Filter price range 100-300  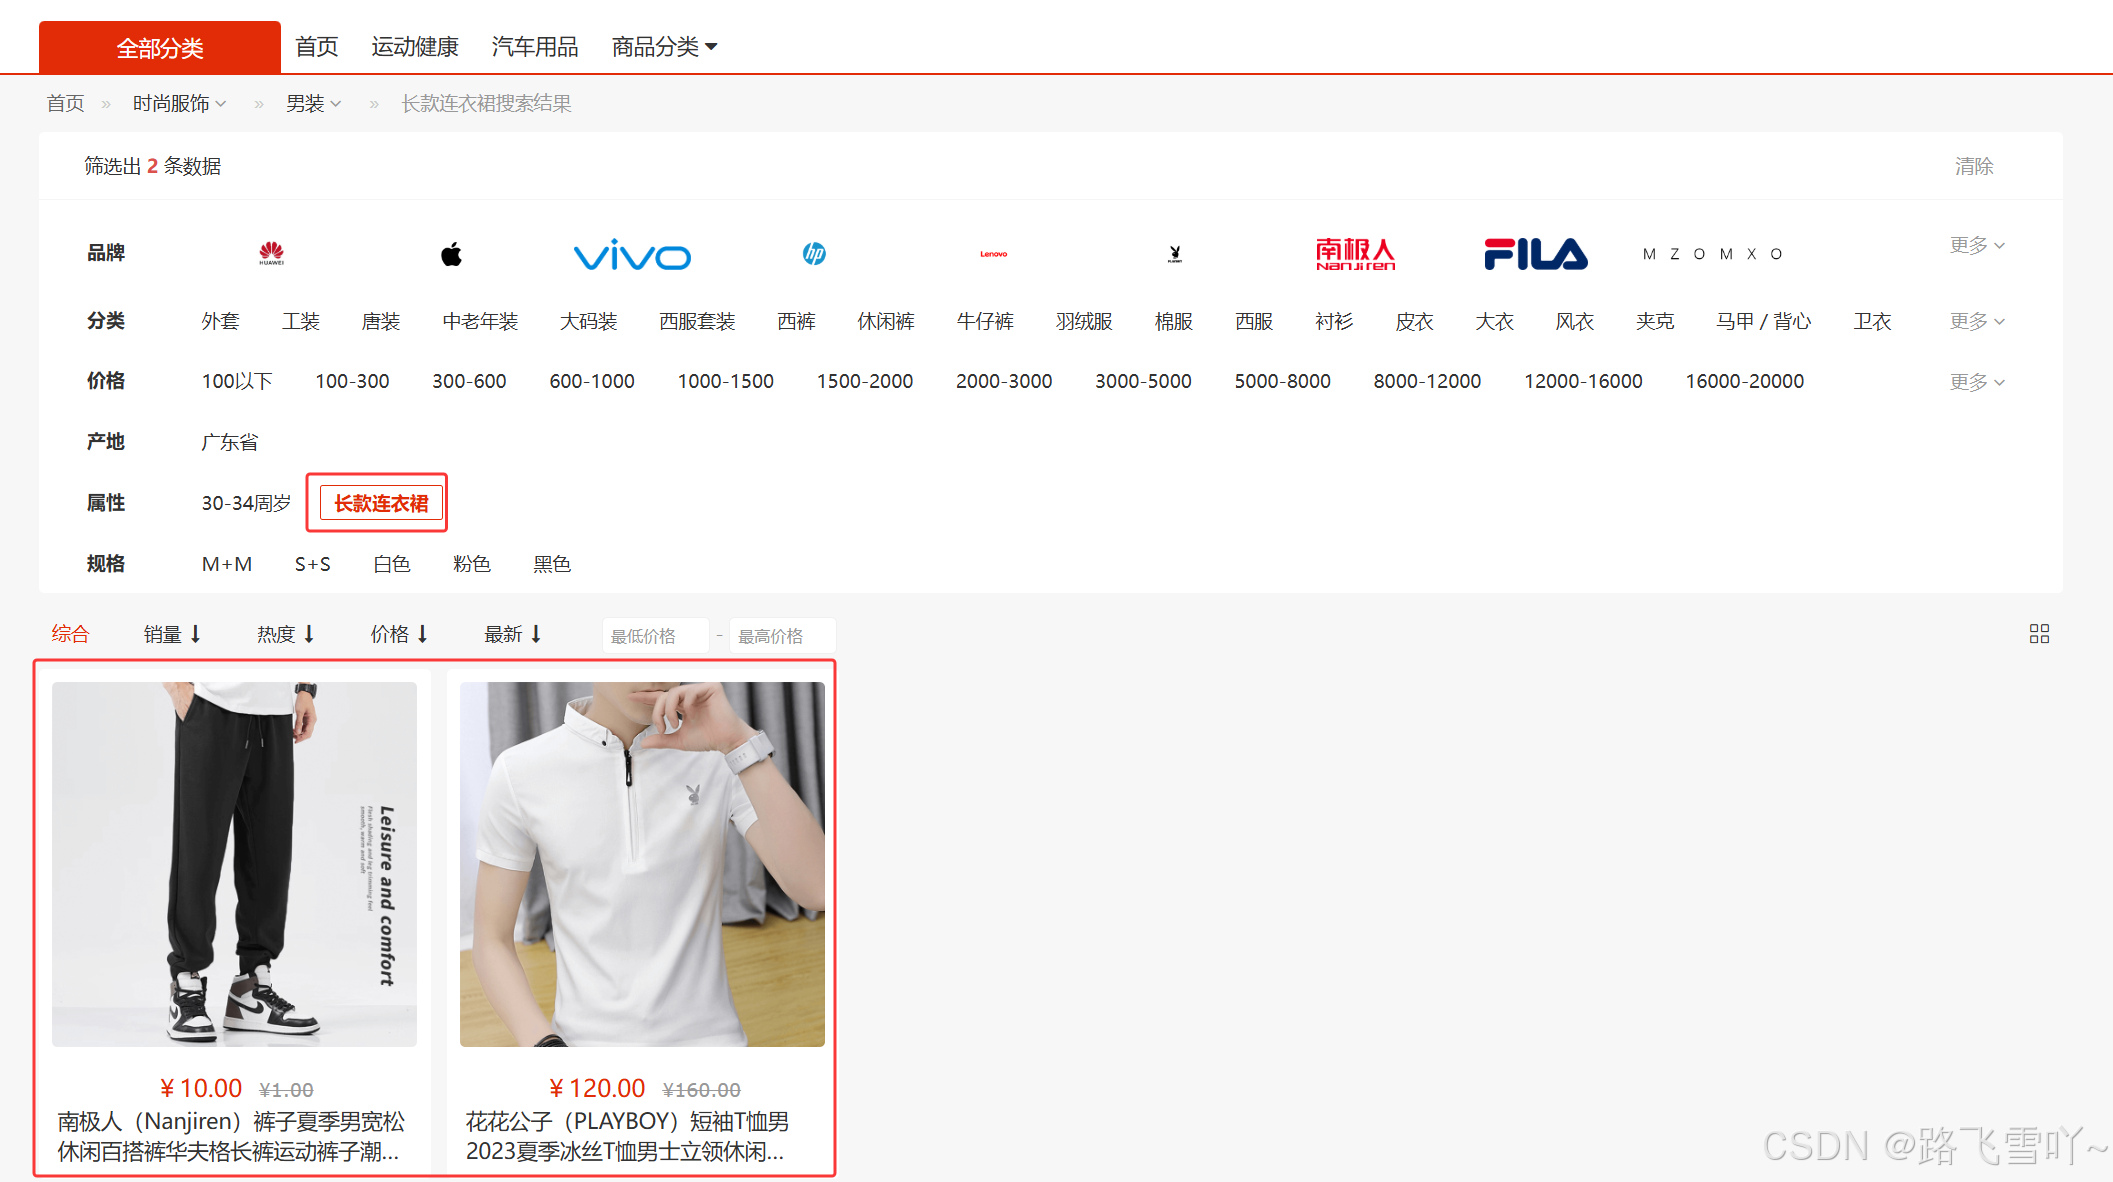[352, 381]
